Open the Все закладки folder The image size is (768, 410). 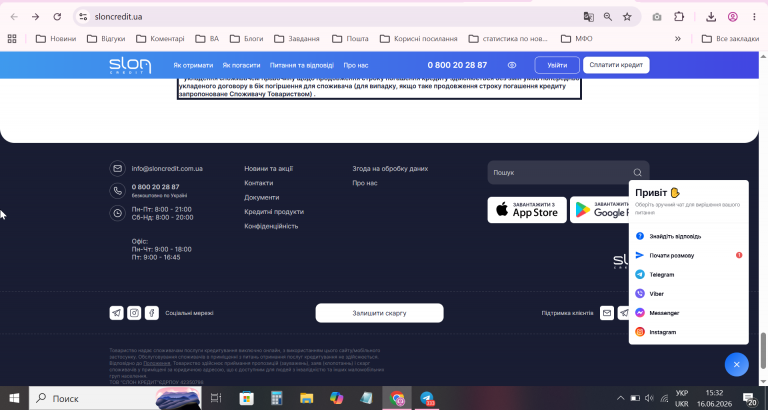click(x=730, y=39)
